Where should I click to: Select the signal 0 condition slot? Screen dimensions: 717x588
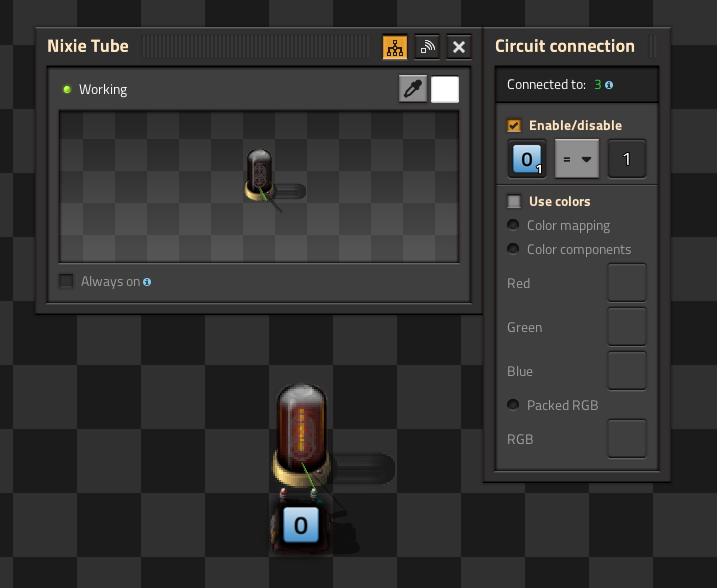tap(527, 159)
